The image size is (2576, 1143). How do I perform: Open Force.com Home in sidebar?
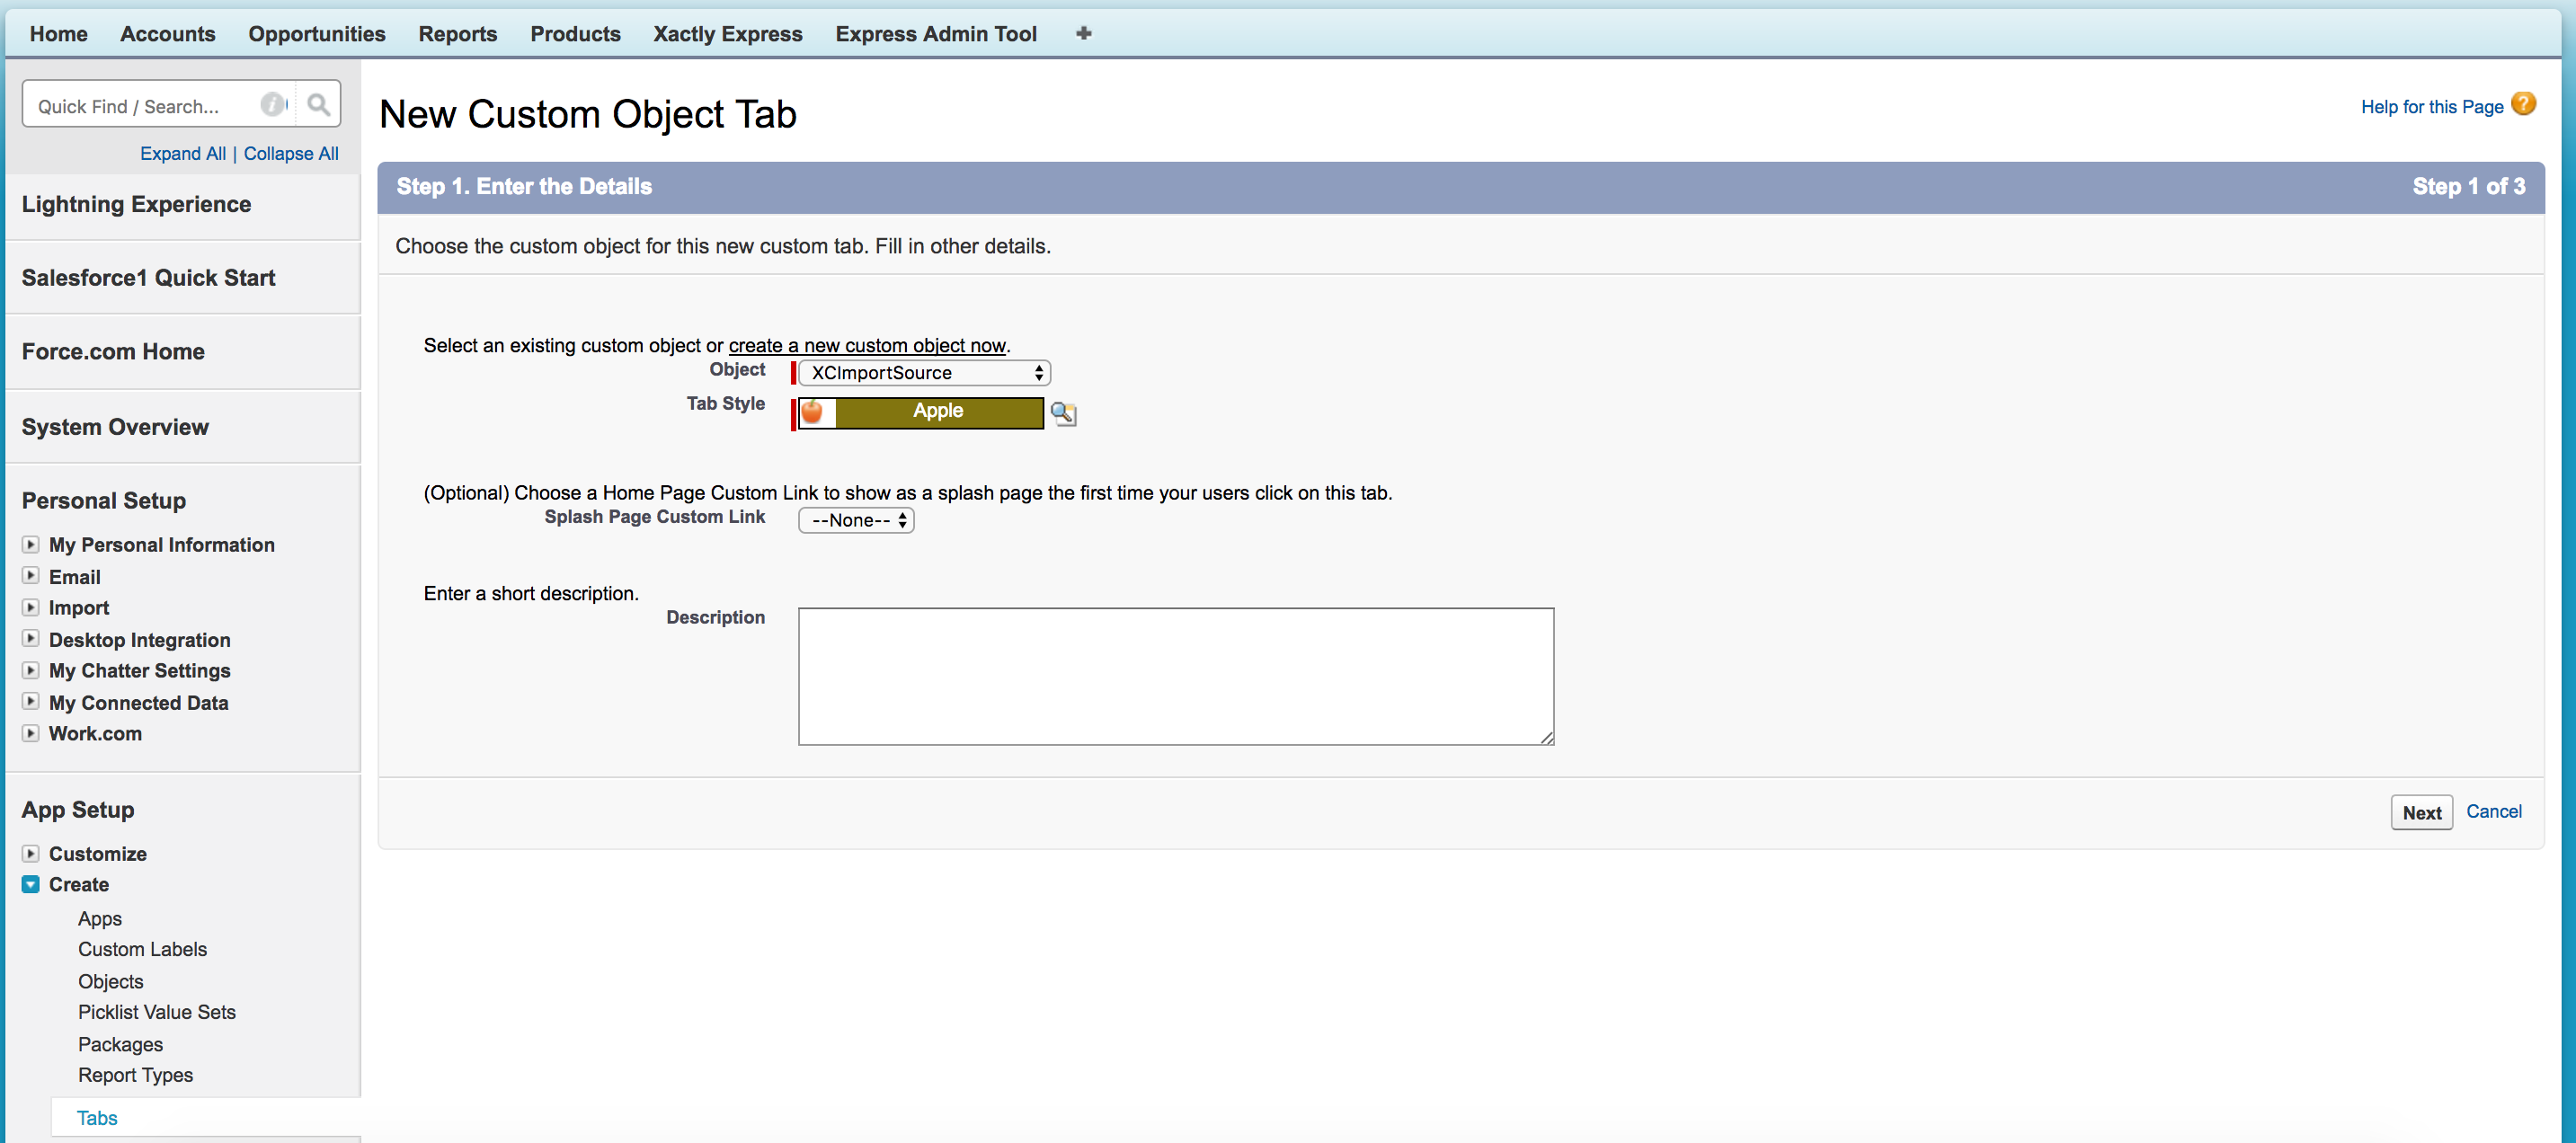113,352
